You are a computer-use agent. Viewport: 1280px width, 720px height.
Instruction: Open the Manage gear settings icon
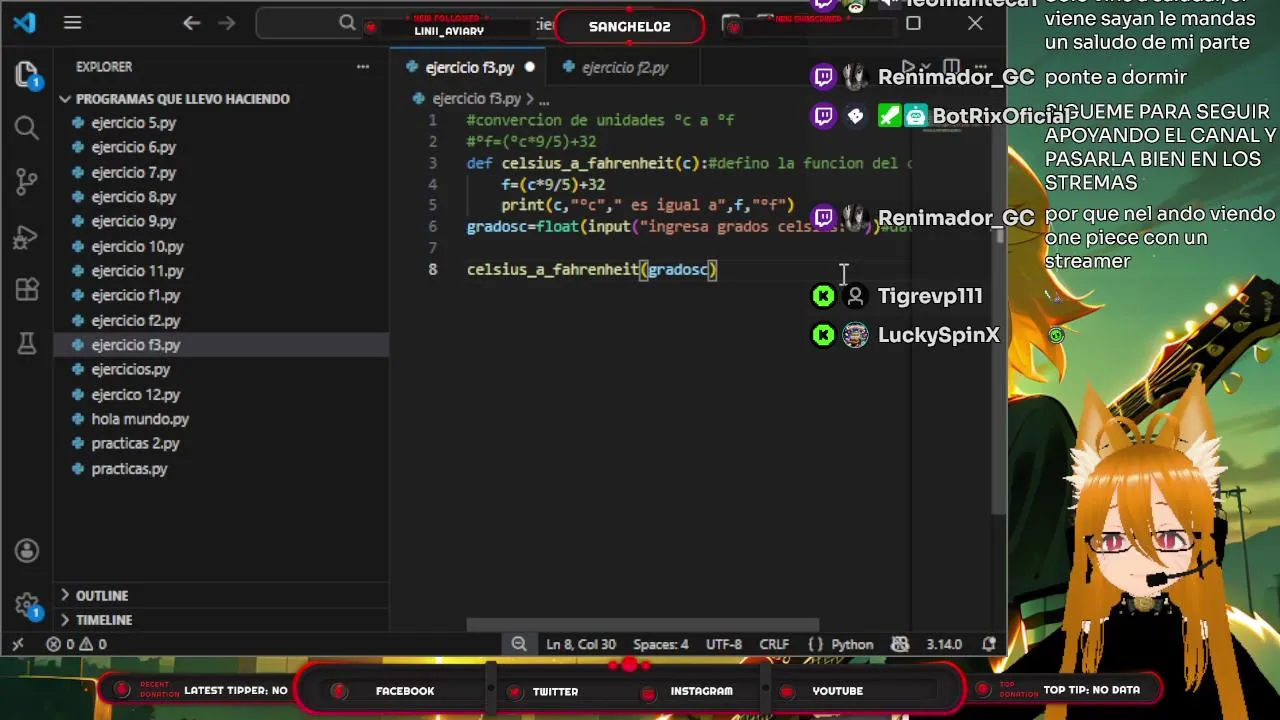27,605
